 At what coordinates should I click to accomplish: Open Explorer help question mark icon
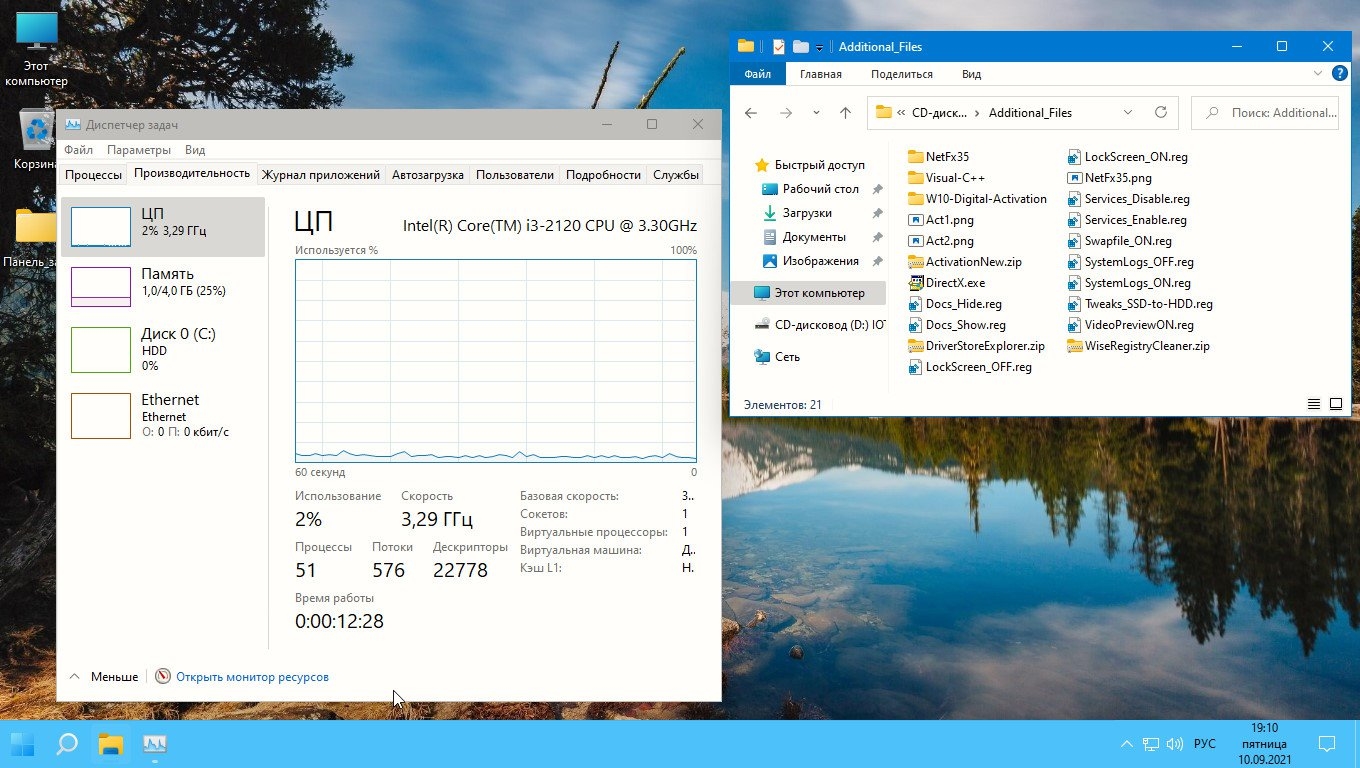[1340, 74]
